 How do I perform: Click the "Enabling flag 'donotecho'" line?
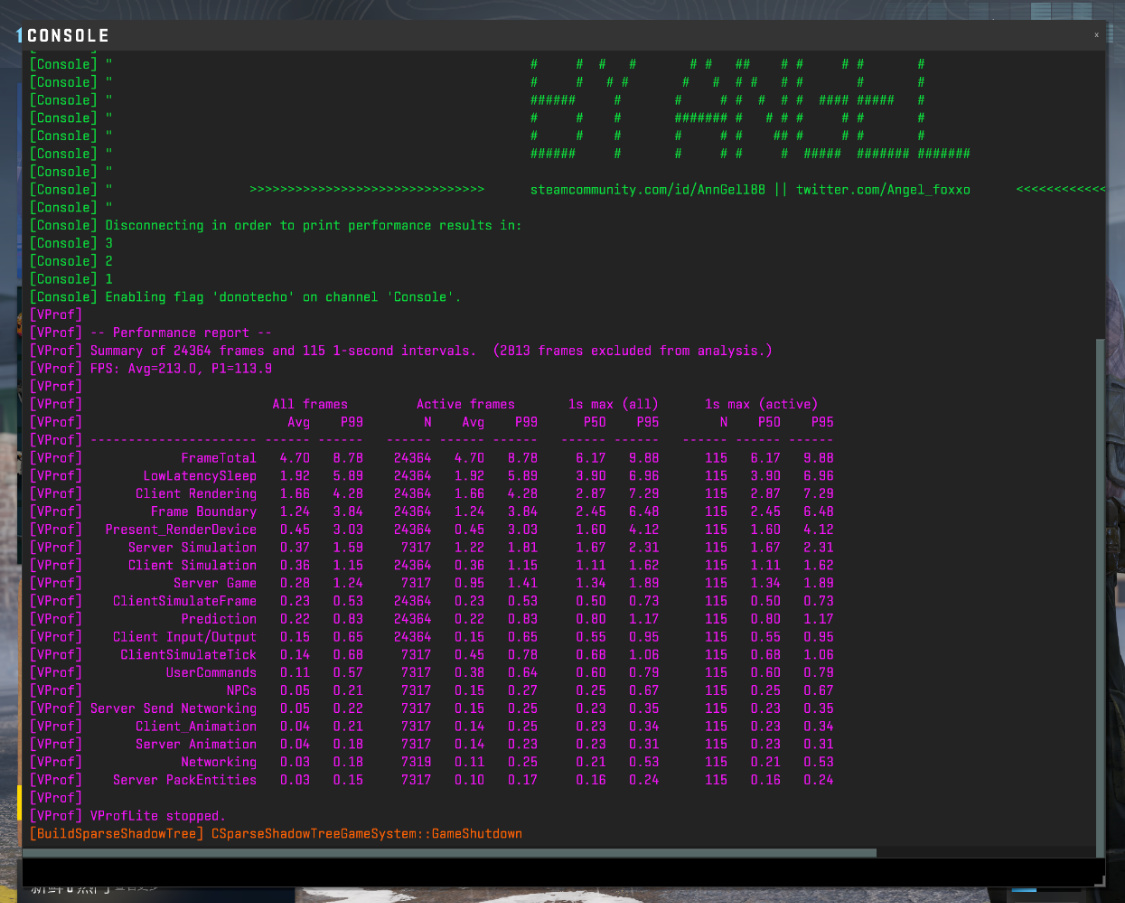[x=245, y=297]
